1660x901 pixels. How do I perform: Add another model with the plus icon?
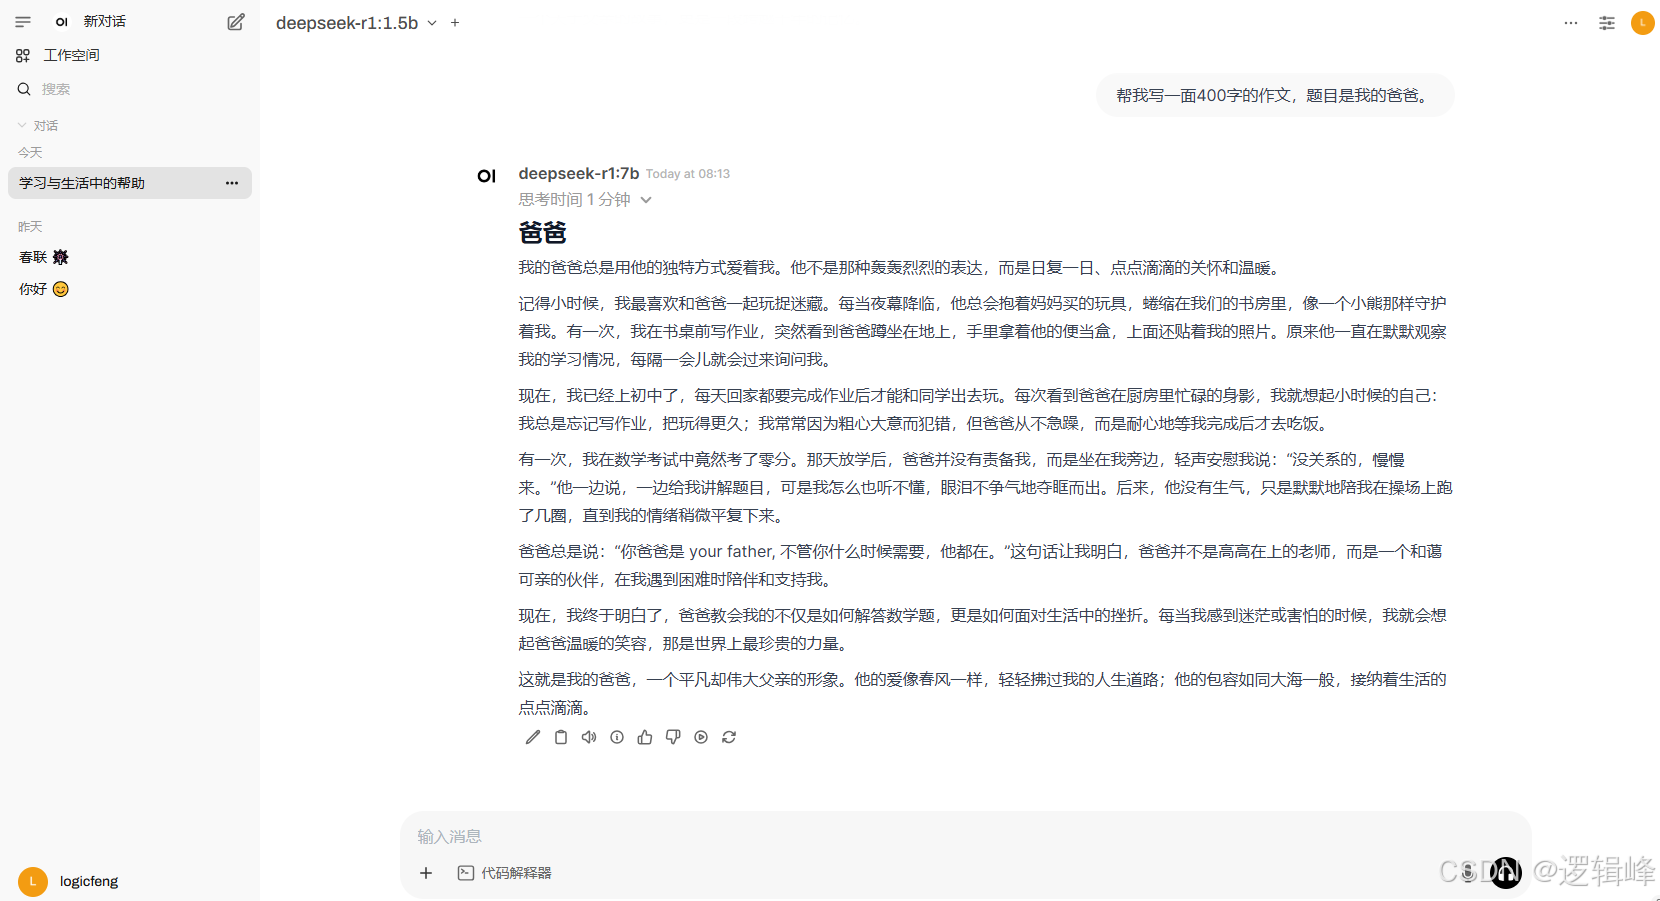tap(455, 23)
